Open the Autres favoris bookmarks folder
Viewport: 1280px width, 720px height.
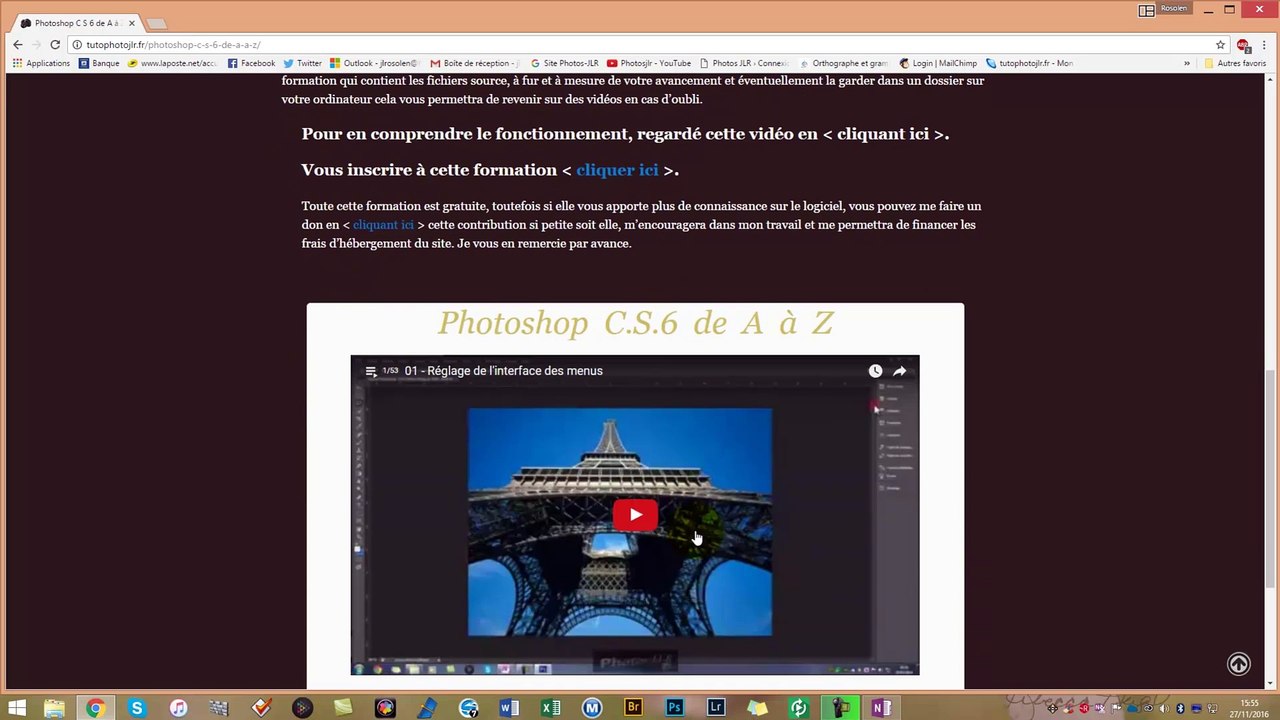[1235, 63]
